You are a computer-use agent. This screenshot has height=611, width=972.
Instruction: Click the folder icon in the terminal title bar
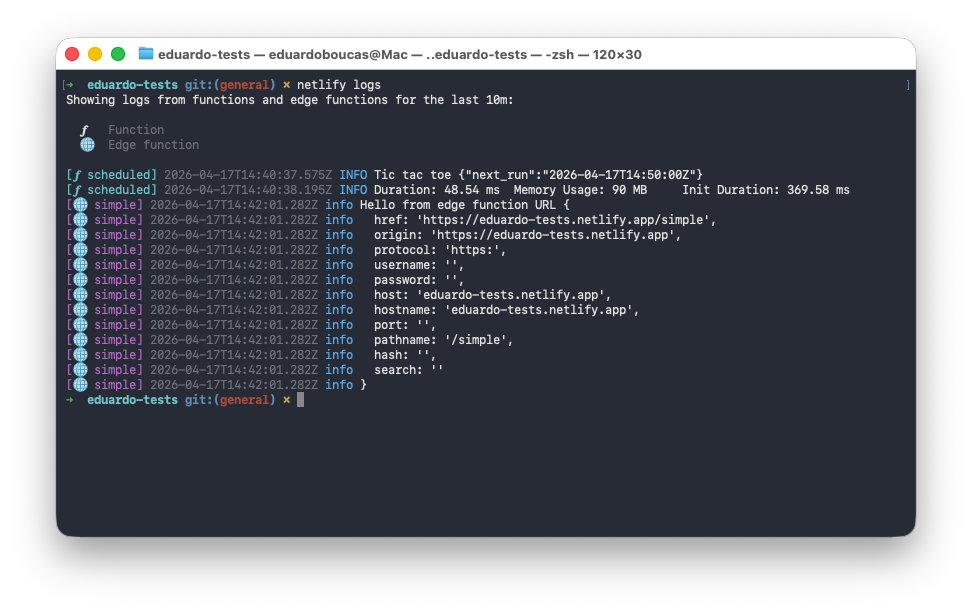click(x=146, y=54)
